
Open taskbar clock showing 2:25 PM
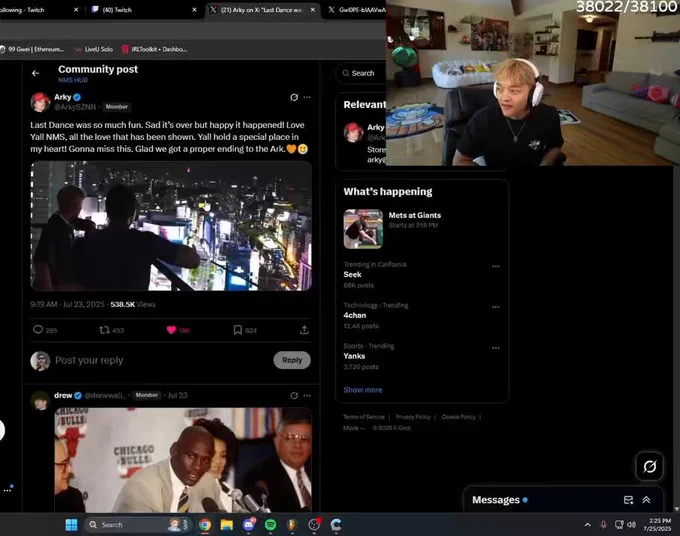pyautogui.click(x=657, y=525)
